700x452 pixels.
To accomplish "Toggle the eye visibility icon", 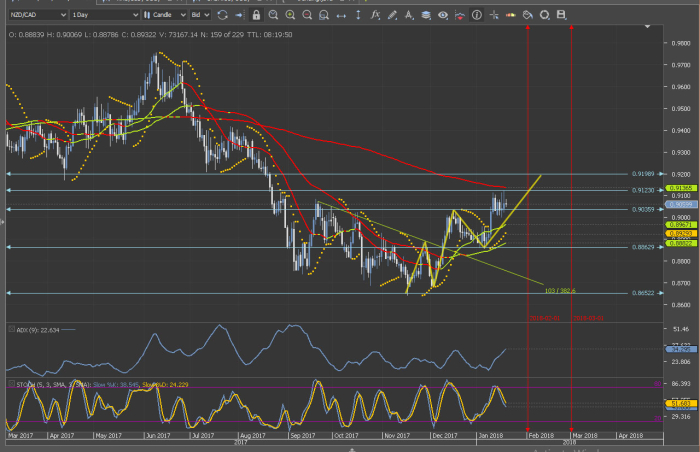I will (x=443, y=15).
